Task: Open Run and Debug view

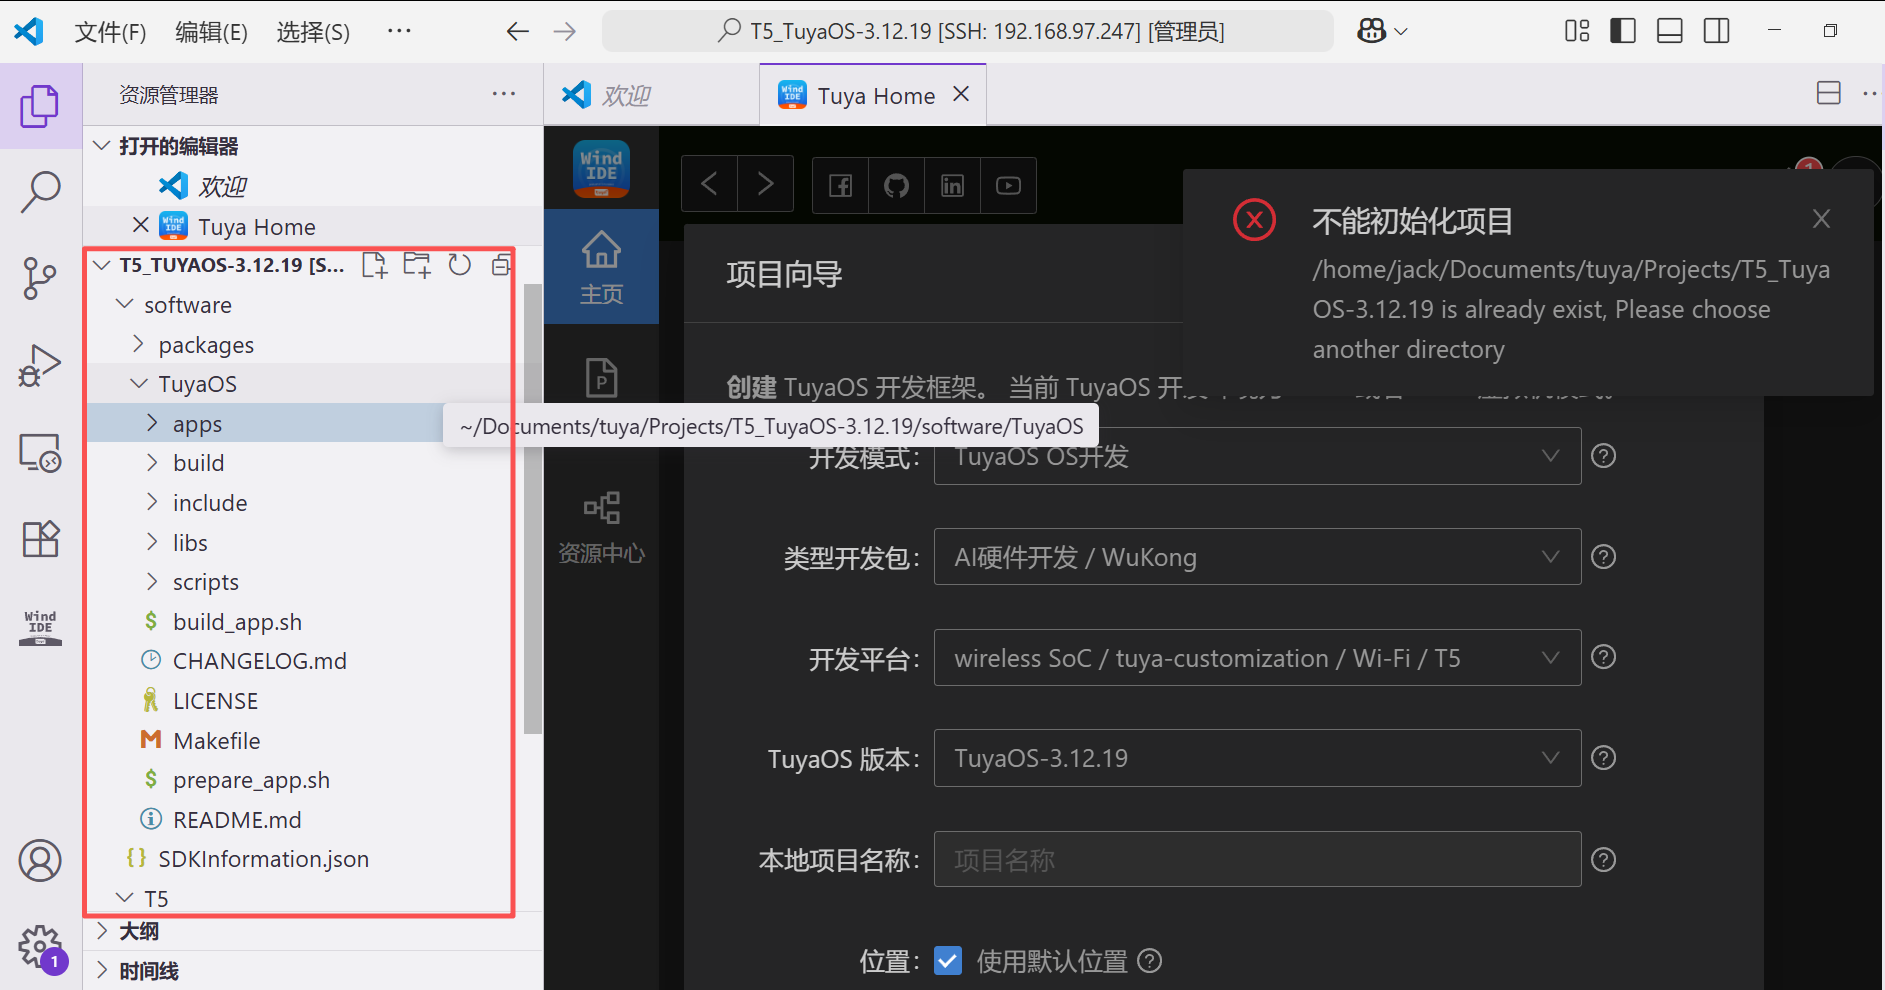Action: (40, 365)
